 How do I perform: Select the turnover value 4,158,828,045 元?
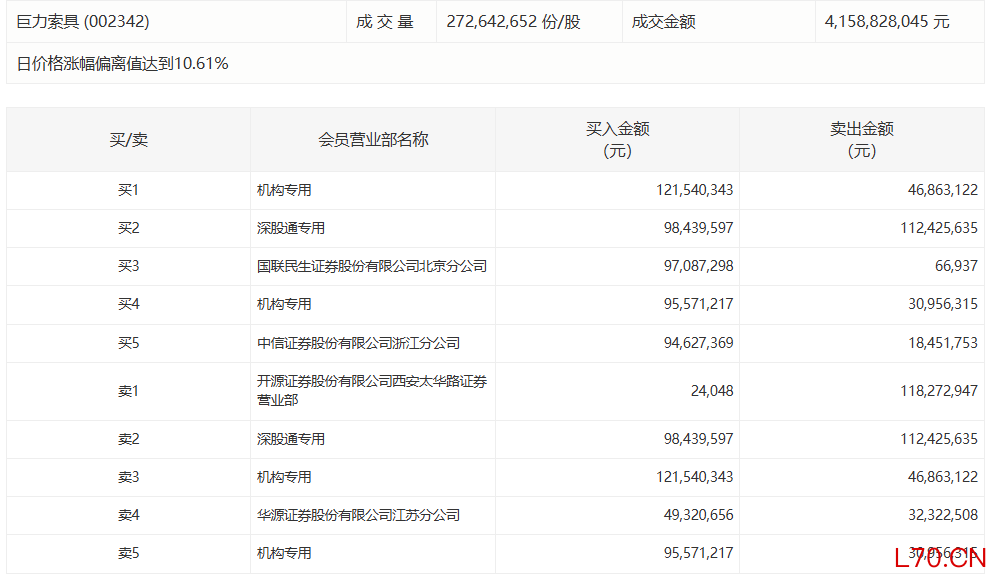pyautogui.click(x=887, y=21)
